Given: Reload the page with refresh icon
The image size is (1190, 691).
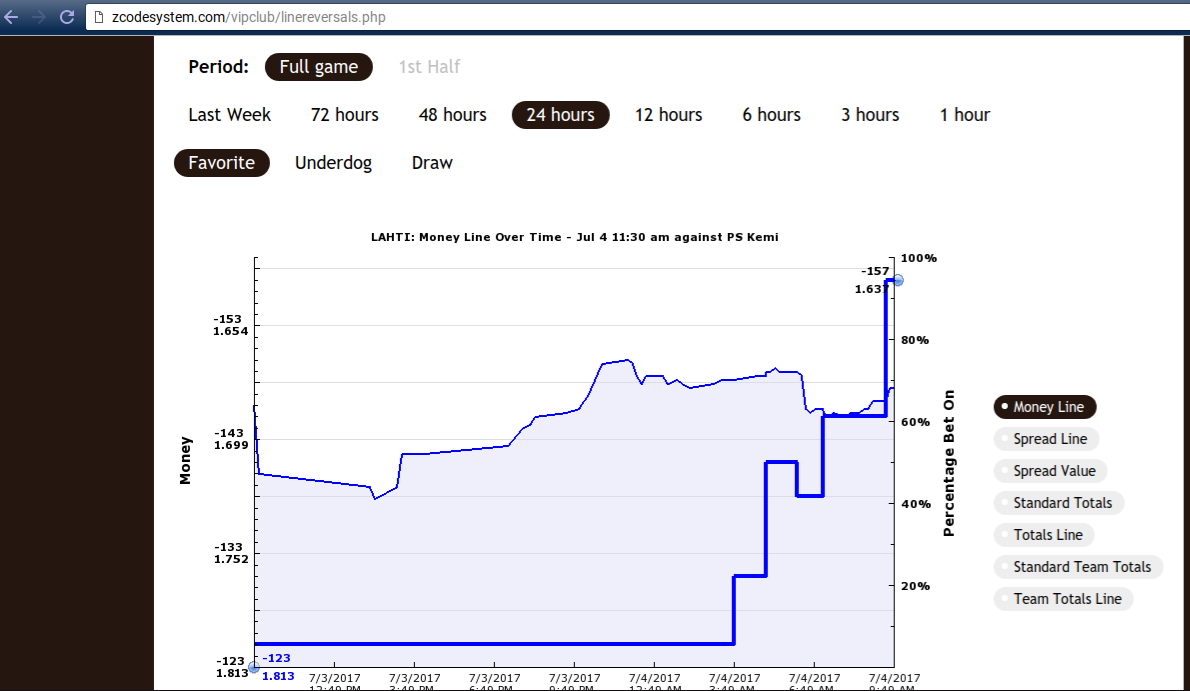Looking at the screenshot, I should point(67,17).
